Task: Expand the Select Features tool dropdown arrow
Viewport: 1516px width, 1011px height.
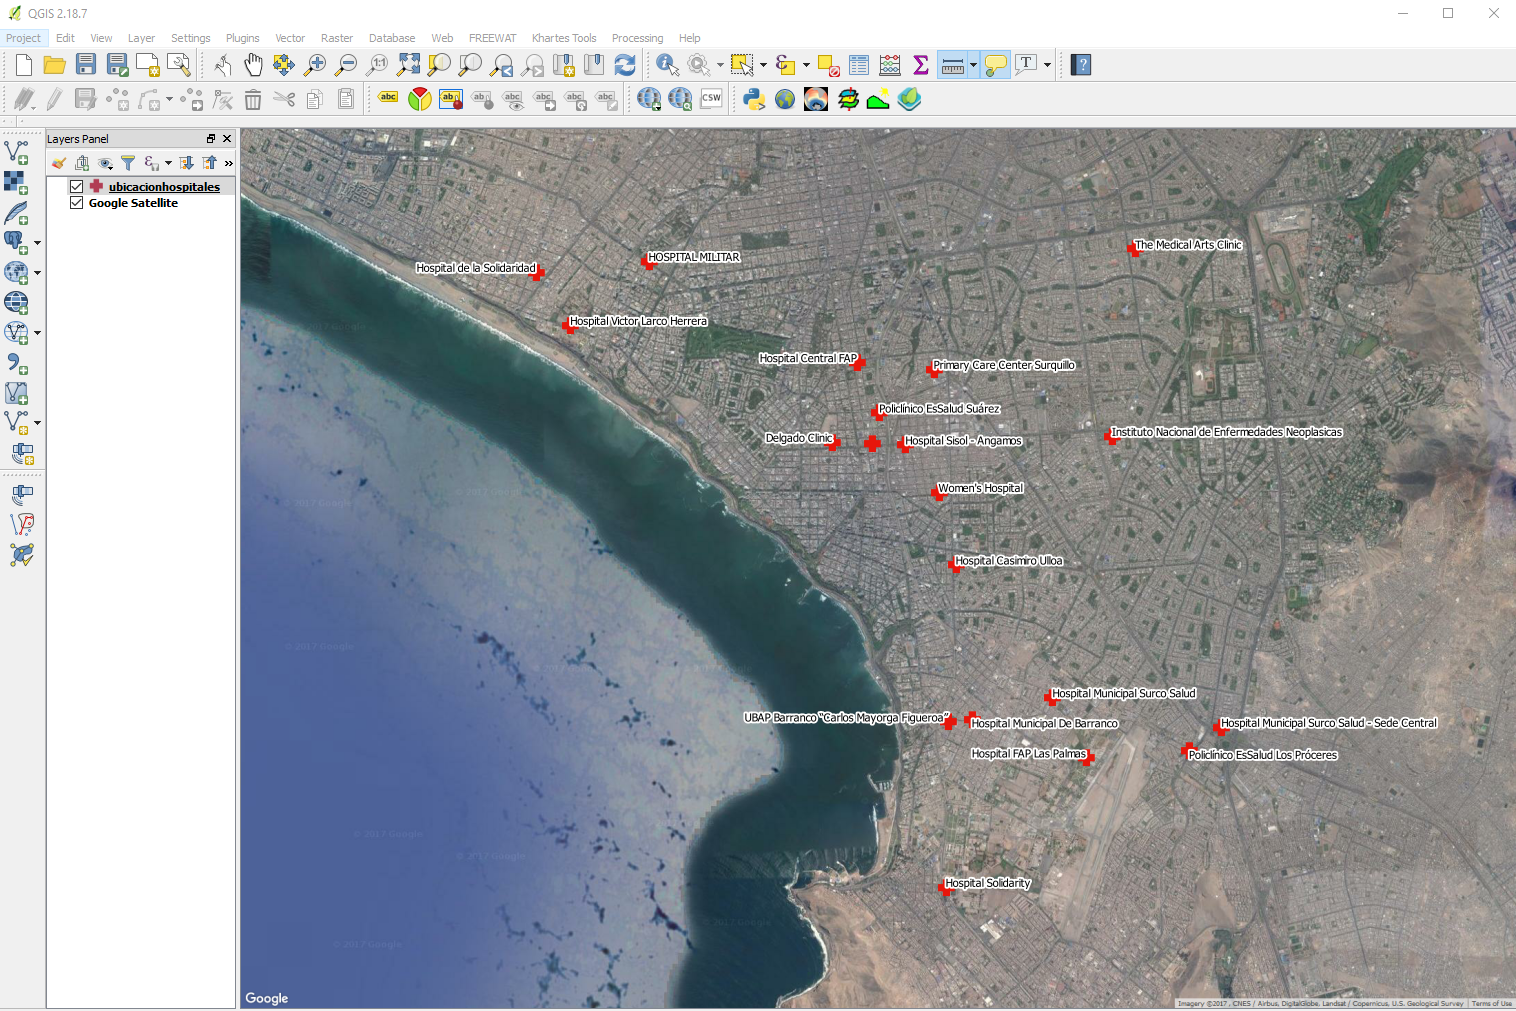Action: [763, 65]
